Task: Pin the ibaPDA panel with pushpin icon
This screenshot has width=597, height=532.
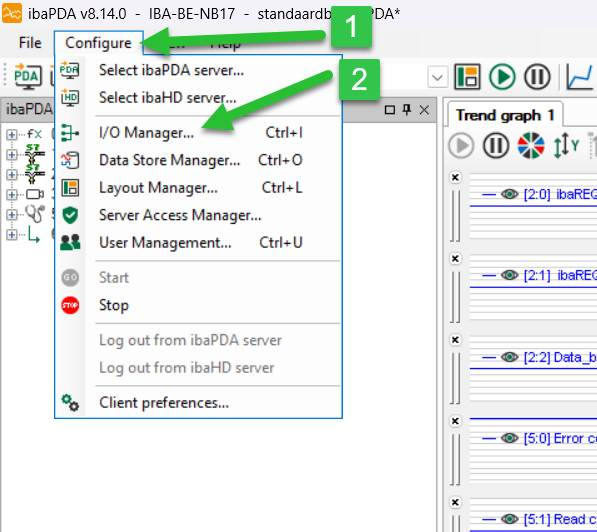Action: pos(407,110)
